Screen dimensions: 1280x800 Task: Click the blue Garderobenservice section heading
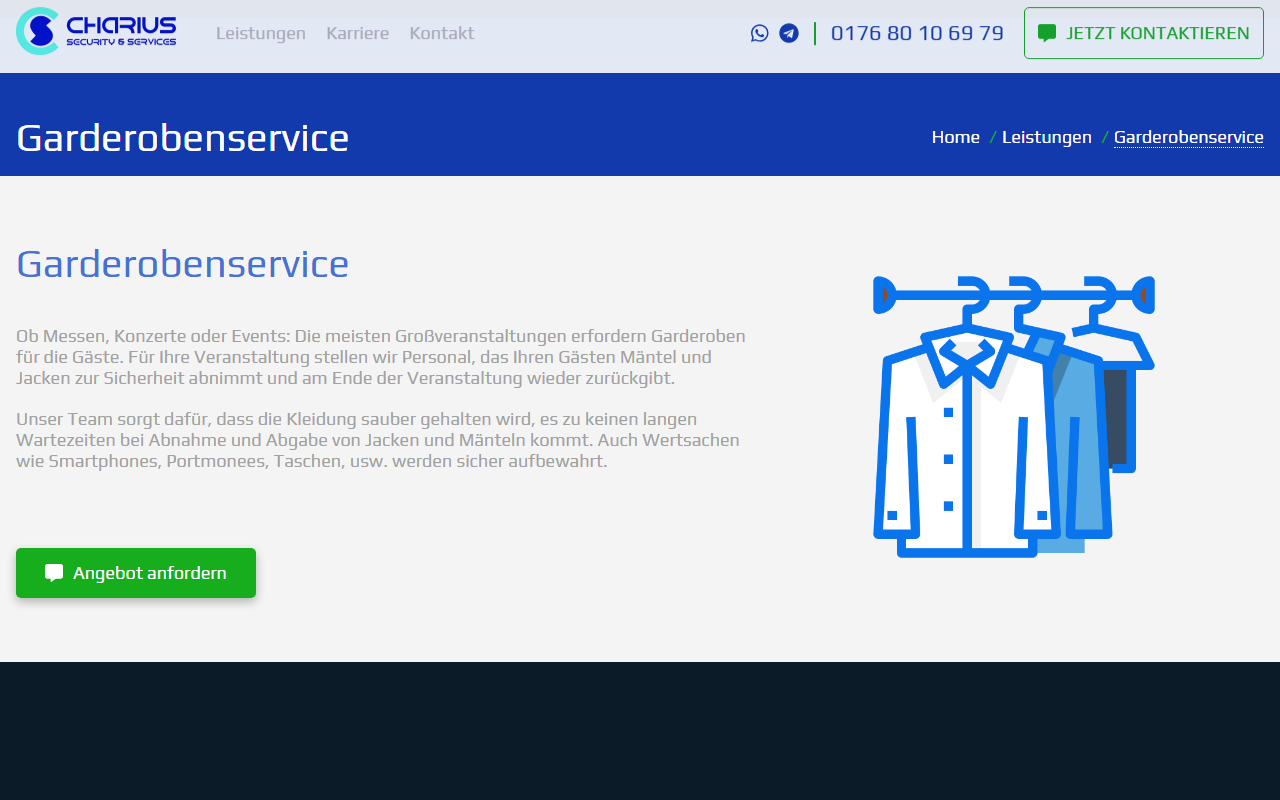tap(183, 263)
